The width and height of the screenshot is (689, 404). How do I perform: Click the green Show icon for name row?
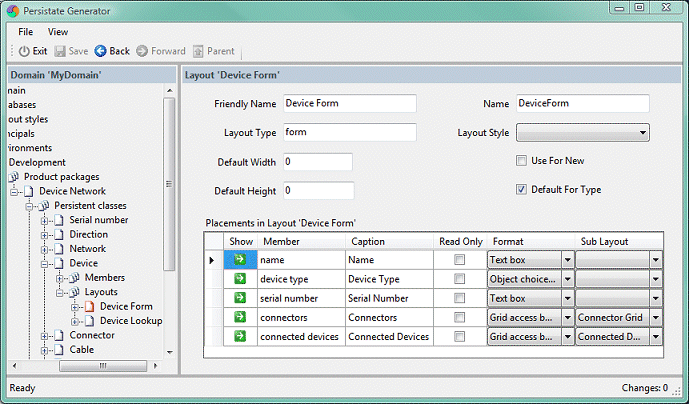click(240, 259)
